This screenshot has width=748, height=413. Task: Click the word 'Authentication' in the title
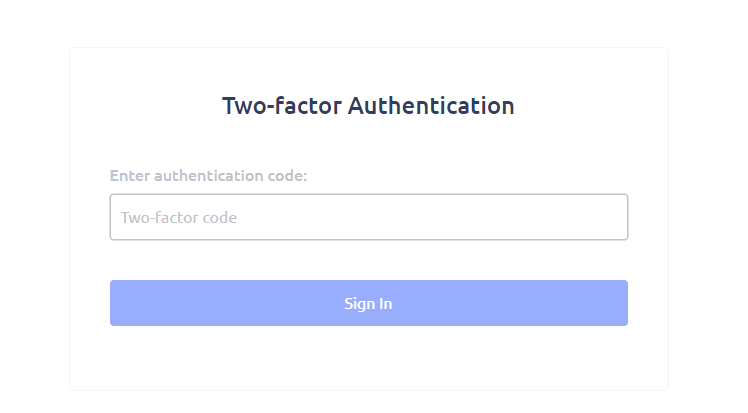(x=431, y=105)
